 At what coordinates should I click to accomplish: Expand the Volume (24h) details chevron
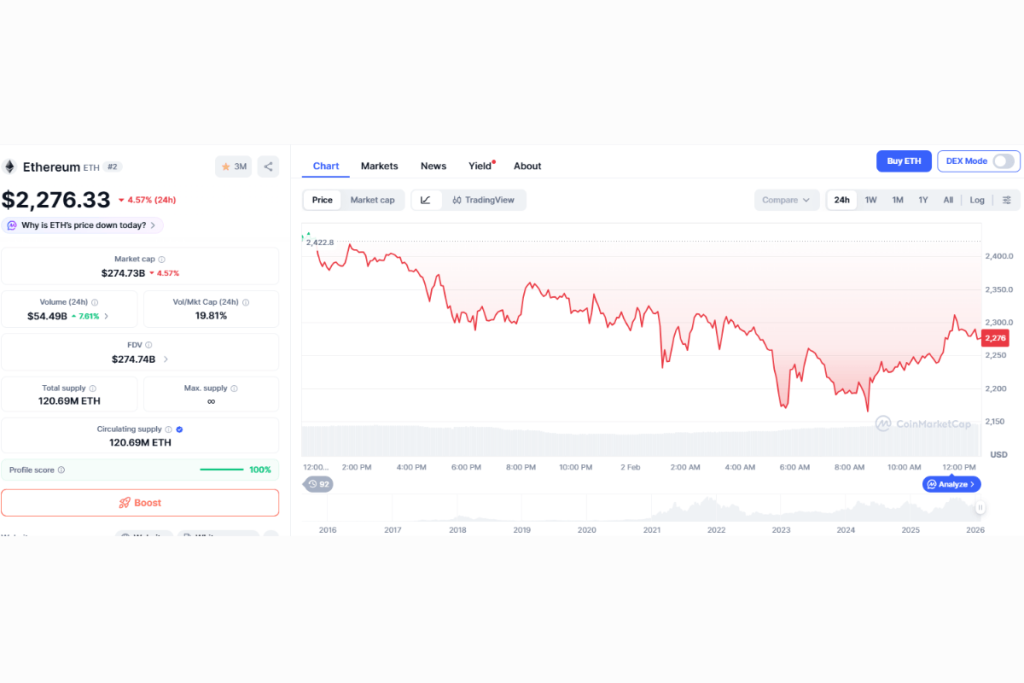click(106, 316)
